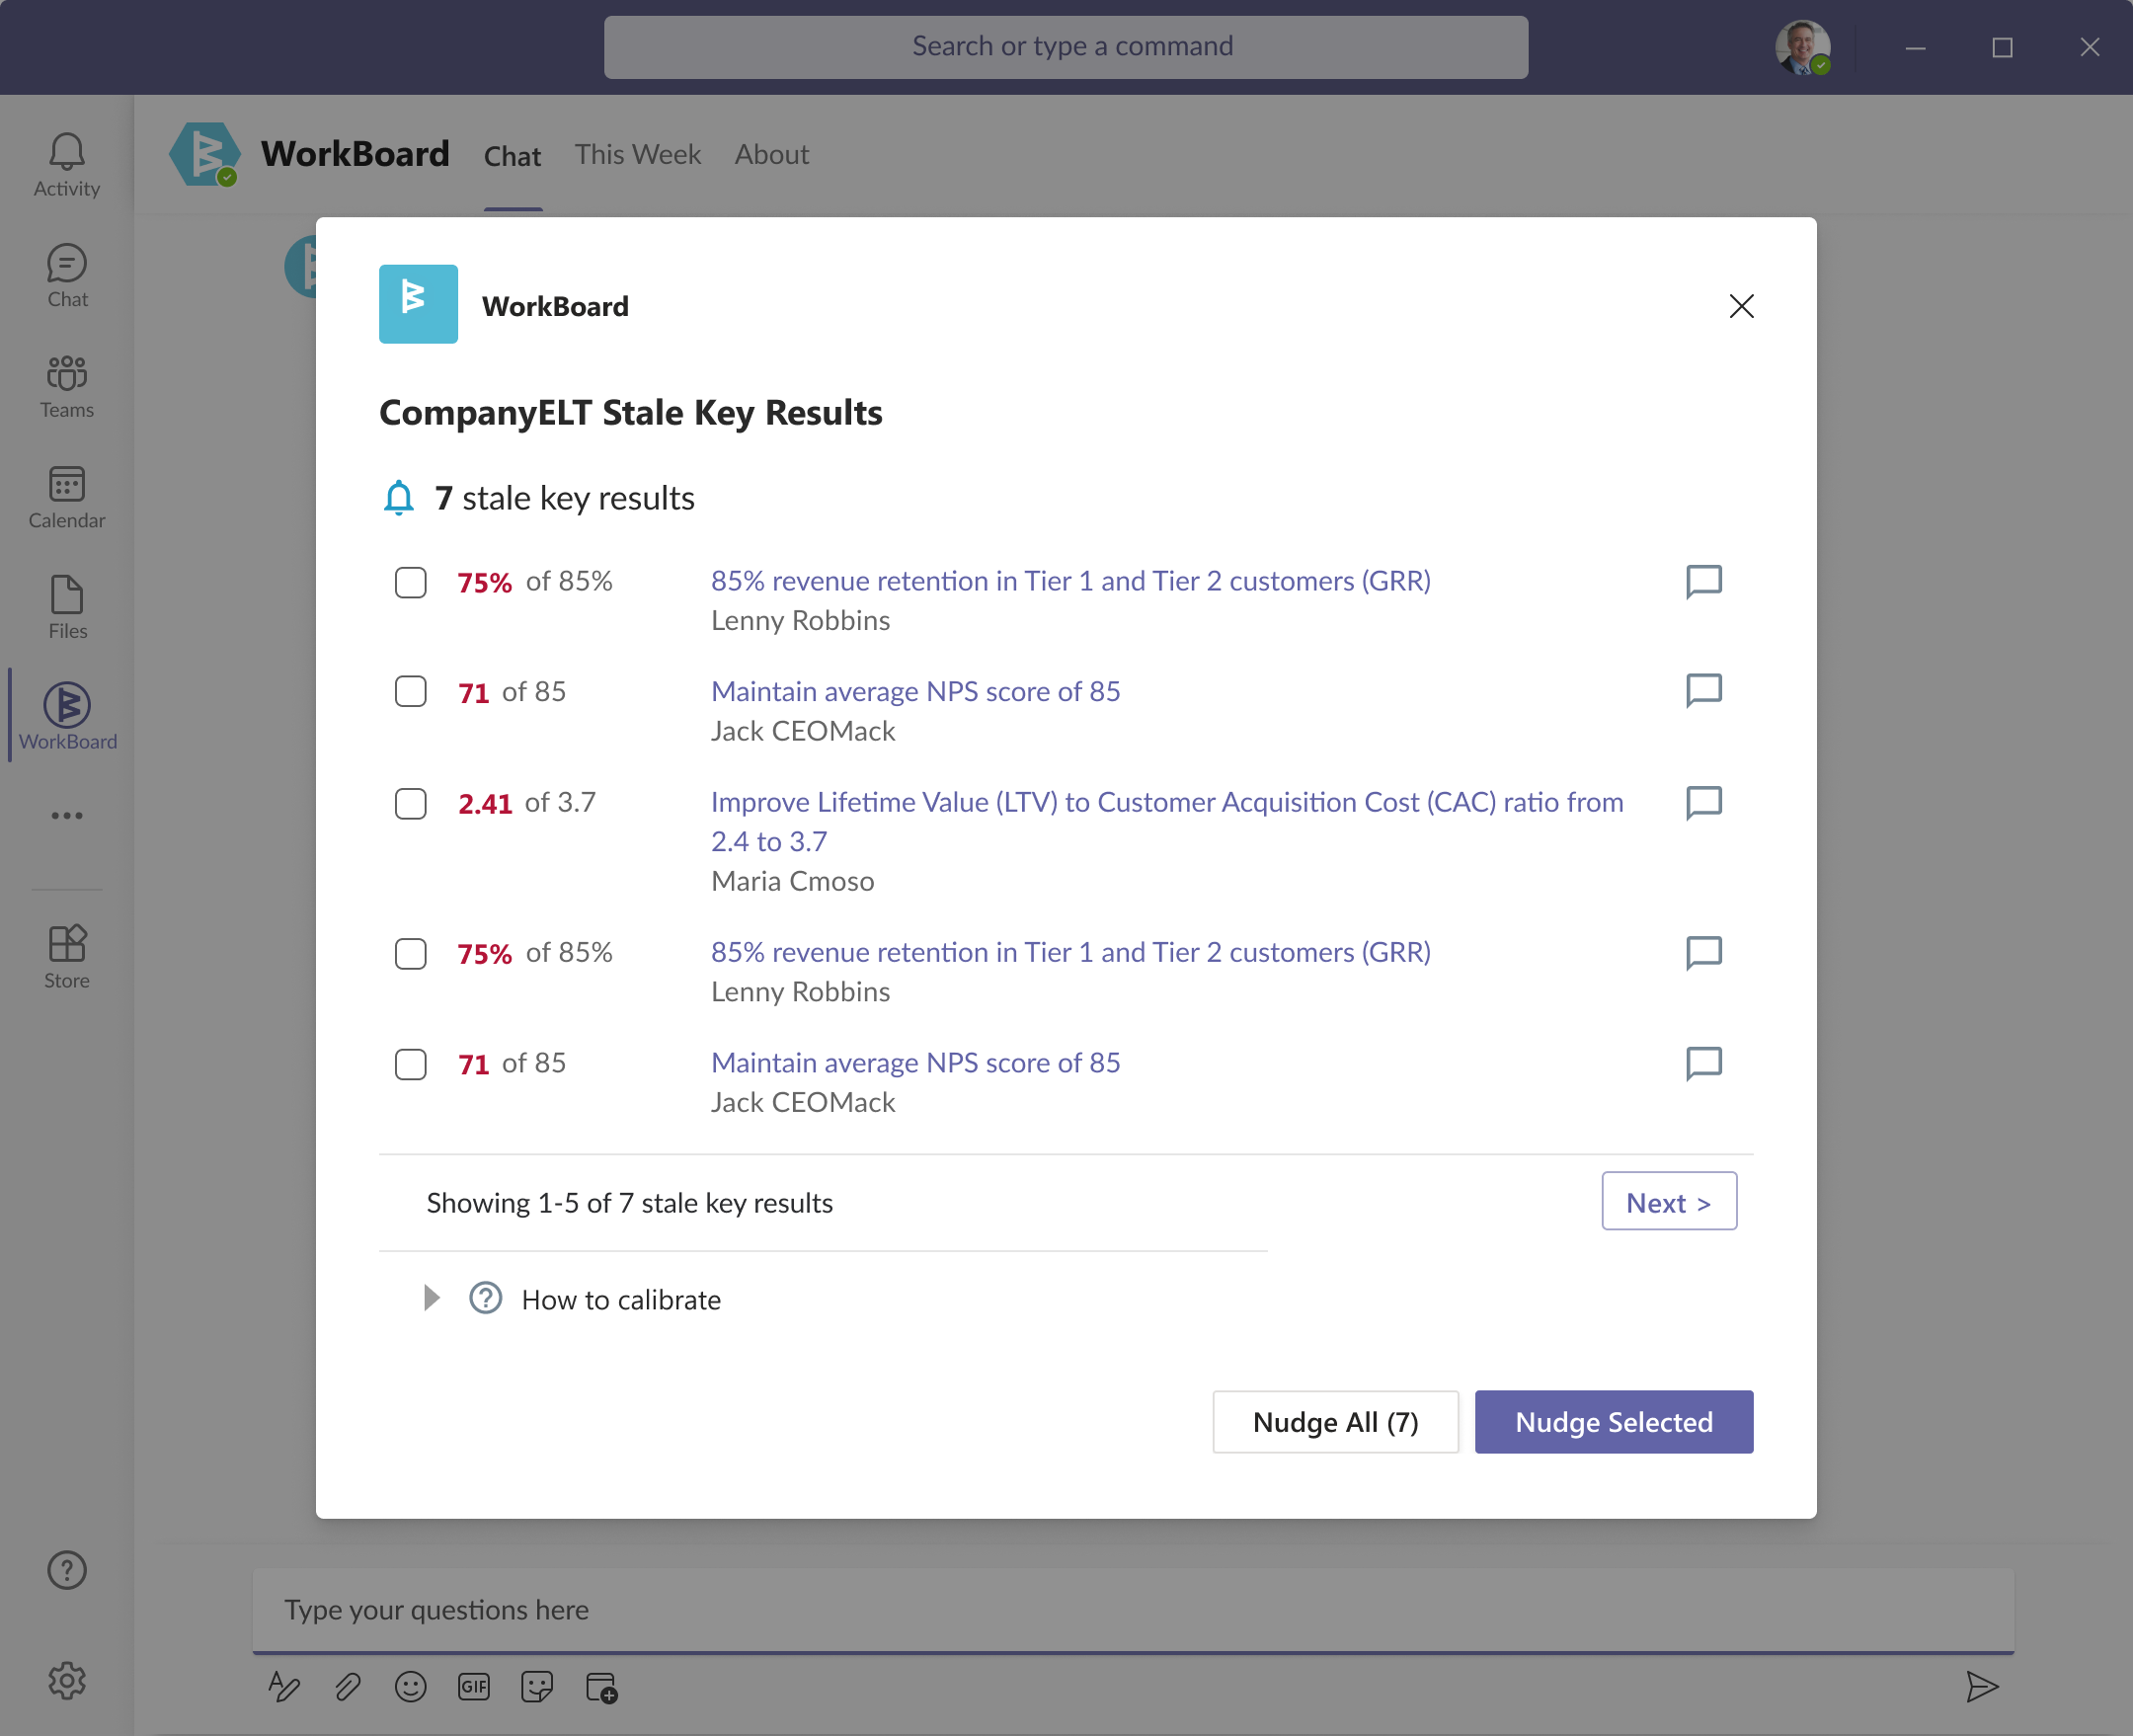The image size is (2133, 1736).
Task: Select the WorkBoard app in the sidebar
Action: [67, 717]
